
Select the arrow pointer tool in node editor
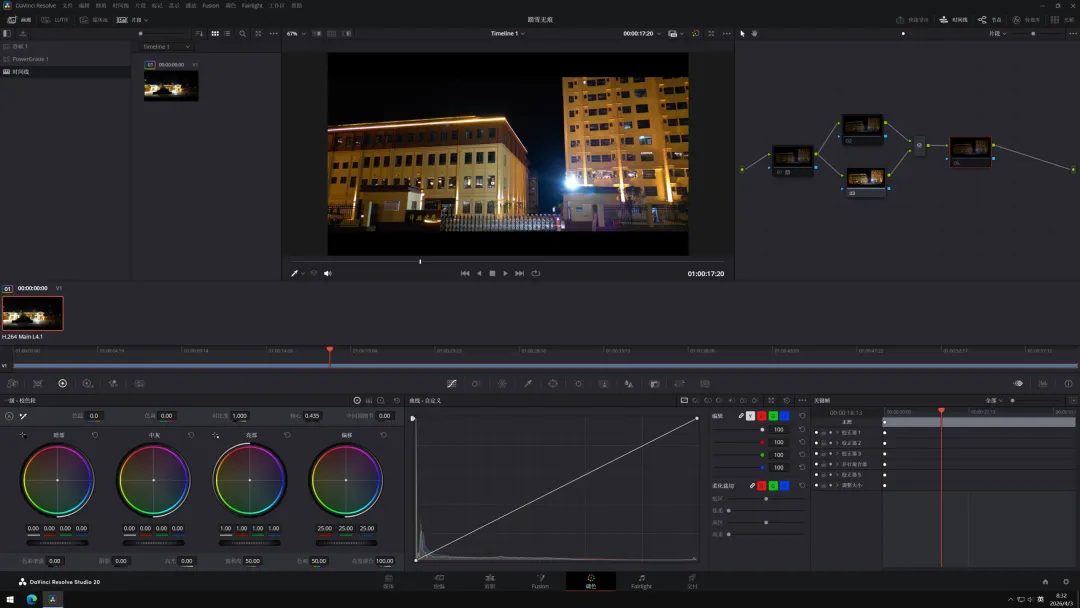742,33
